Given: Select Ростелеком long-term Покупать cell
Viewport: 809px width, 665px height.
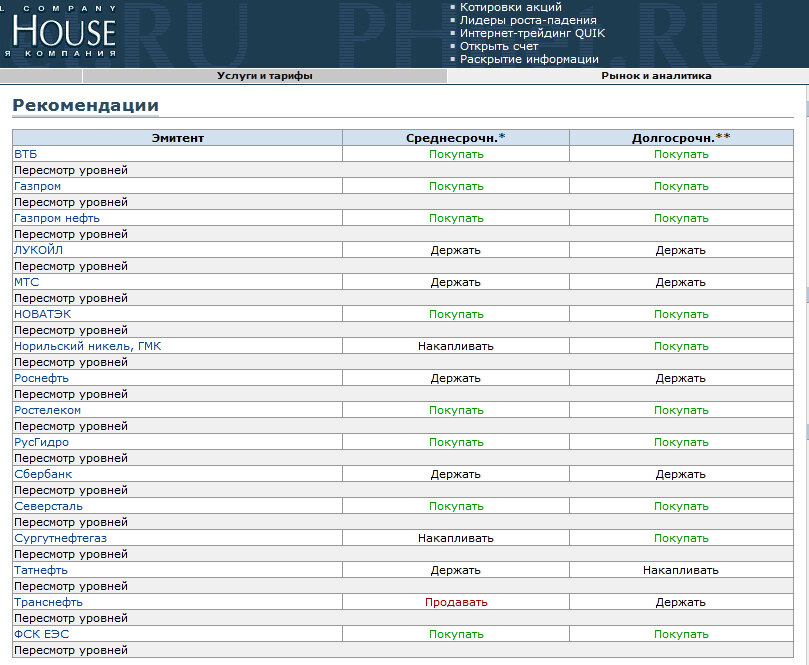Looking at the screenshot, I should pos(681,410).
